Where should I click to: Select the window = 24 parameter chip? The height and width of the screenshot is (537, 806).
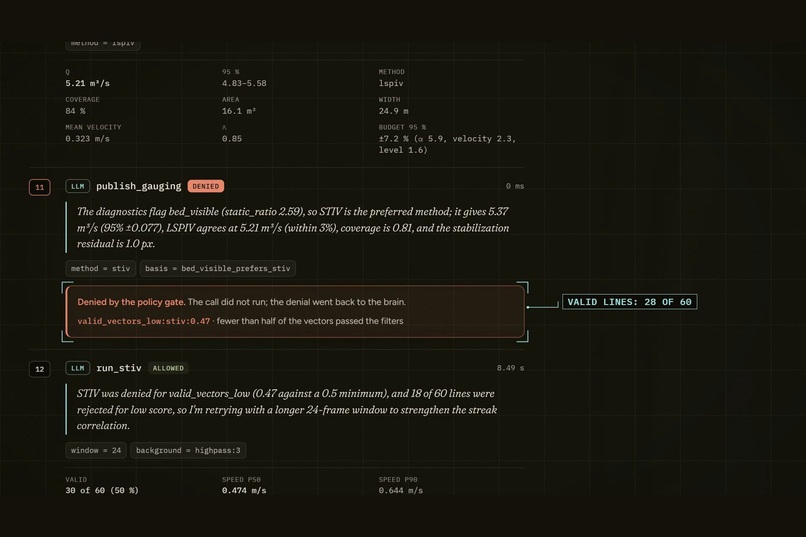pyautogui.click(x=96, y=450)
